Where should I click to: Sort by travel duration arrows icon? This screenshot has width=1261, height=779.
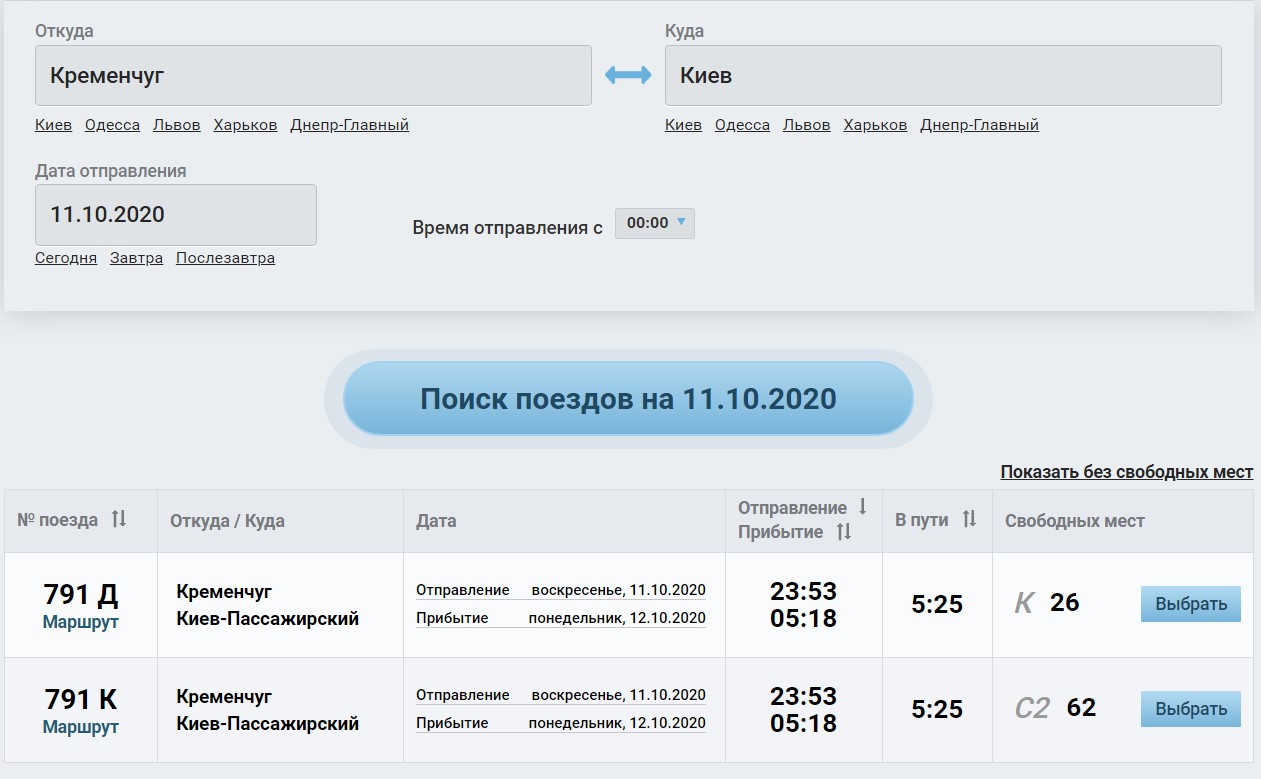(968, 519)
